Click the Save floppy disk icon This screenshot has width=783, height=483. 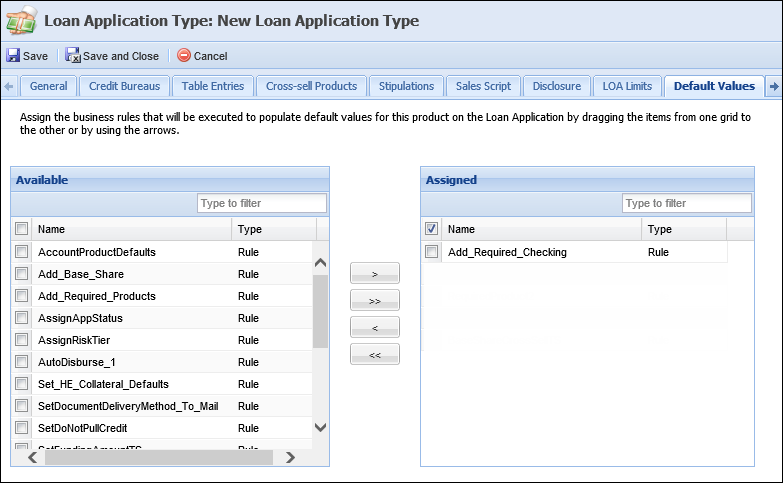pos(13,55)
